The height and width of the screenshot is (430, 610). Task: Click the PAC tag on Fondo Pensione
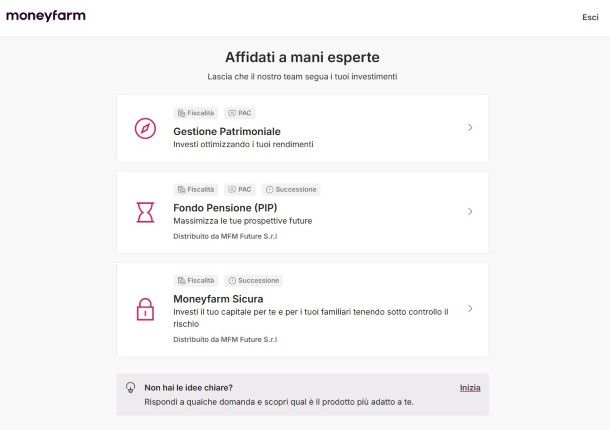[x=240, y=189]
